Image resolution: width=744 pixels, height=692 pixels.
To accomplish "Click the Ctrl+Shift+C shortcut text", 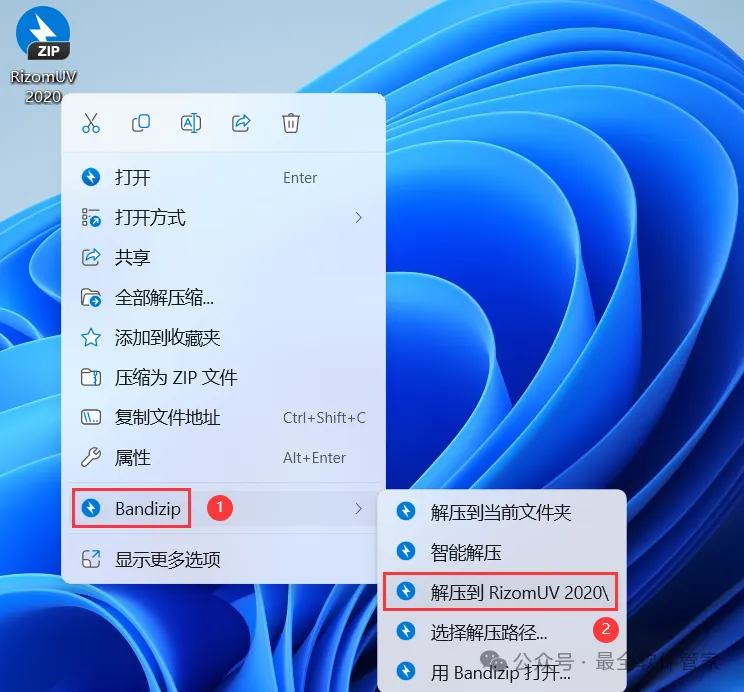I will point(324,418).
